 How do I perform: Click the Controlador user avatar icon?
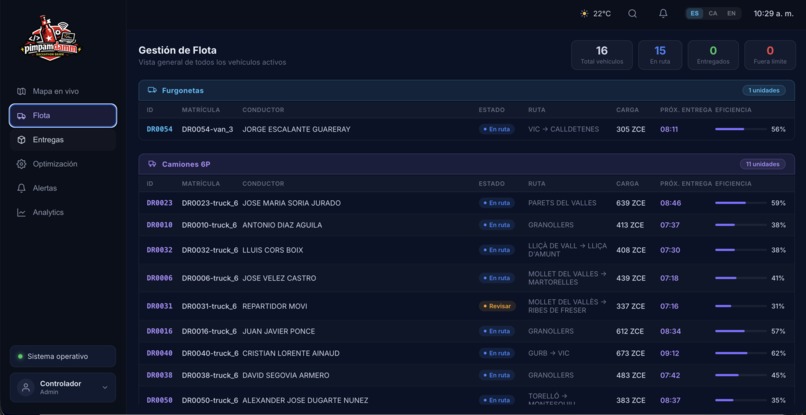tap(25, 387)
